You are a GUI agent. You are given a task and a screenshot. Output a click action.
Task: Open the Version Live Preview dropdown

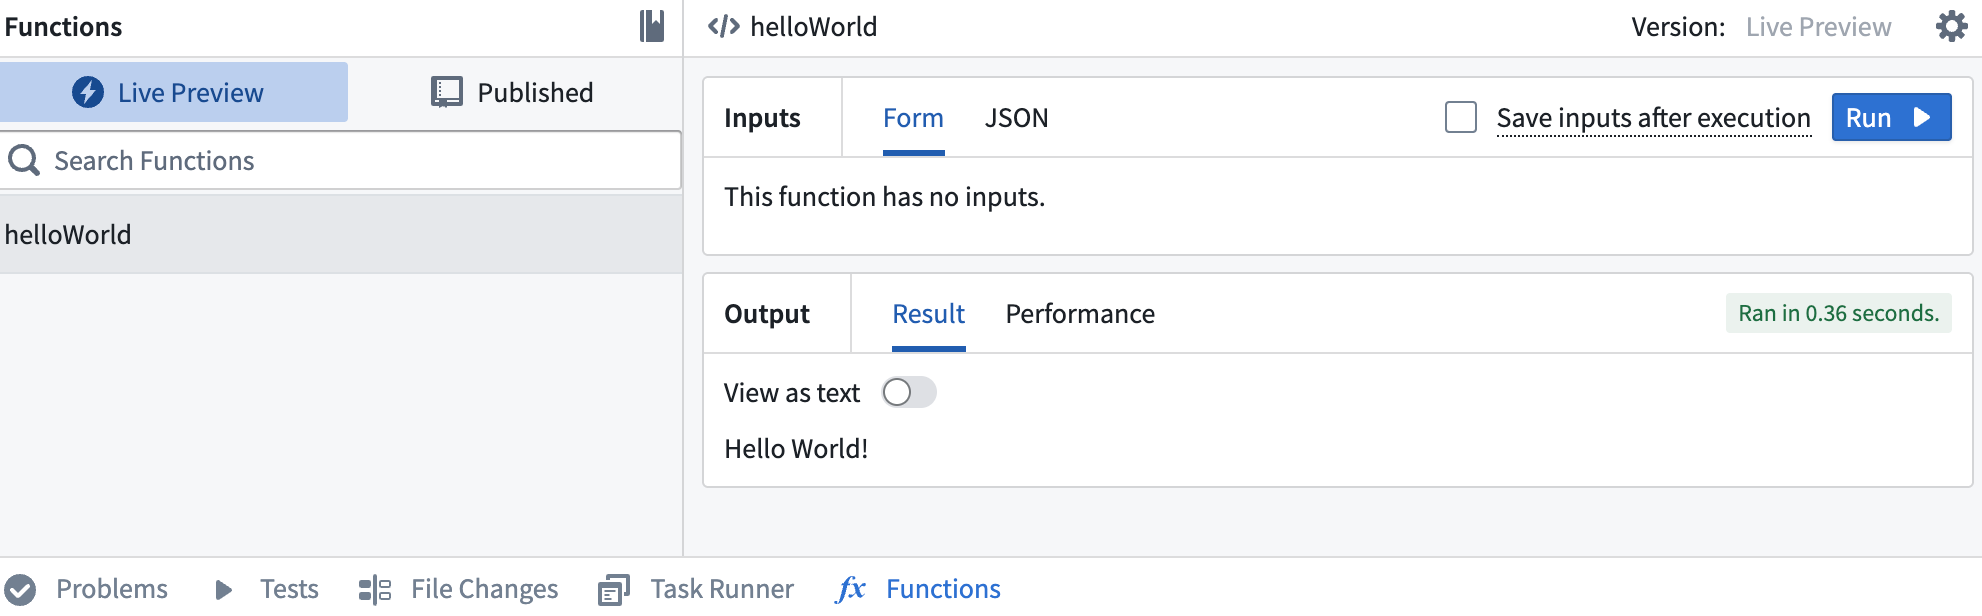[1817, 27]
